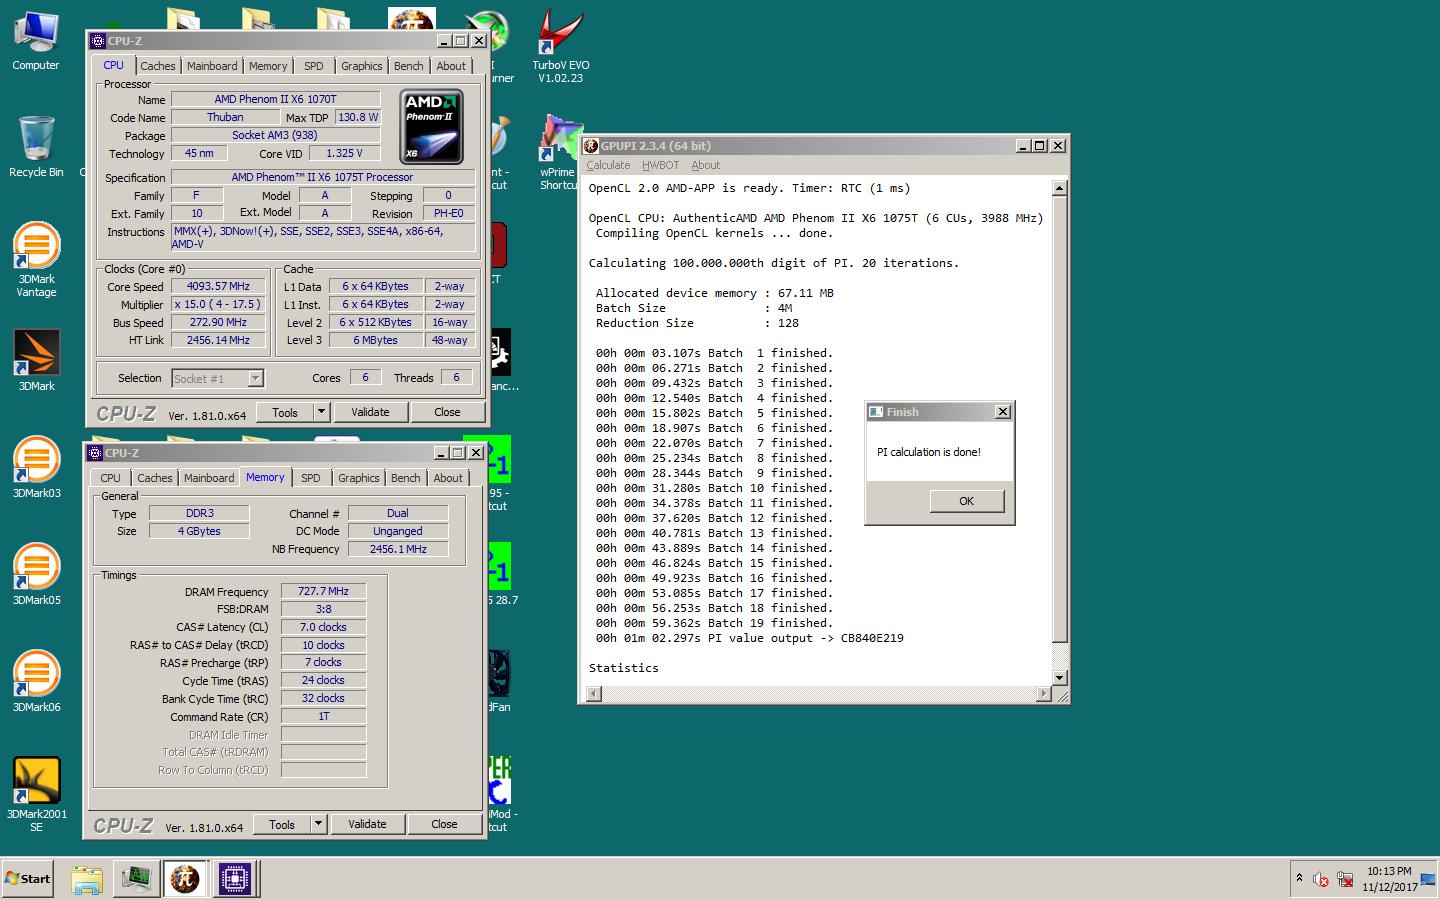
Task: Click the GPUPI vertical scroll down arrow
Action: pyautogui.click(x=1060, y=678)
